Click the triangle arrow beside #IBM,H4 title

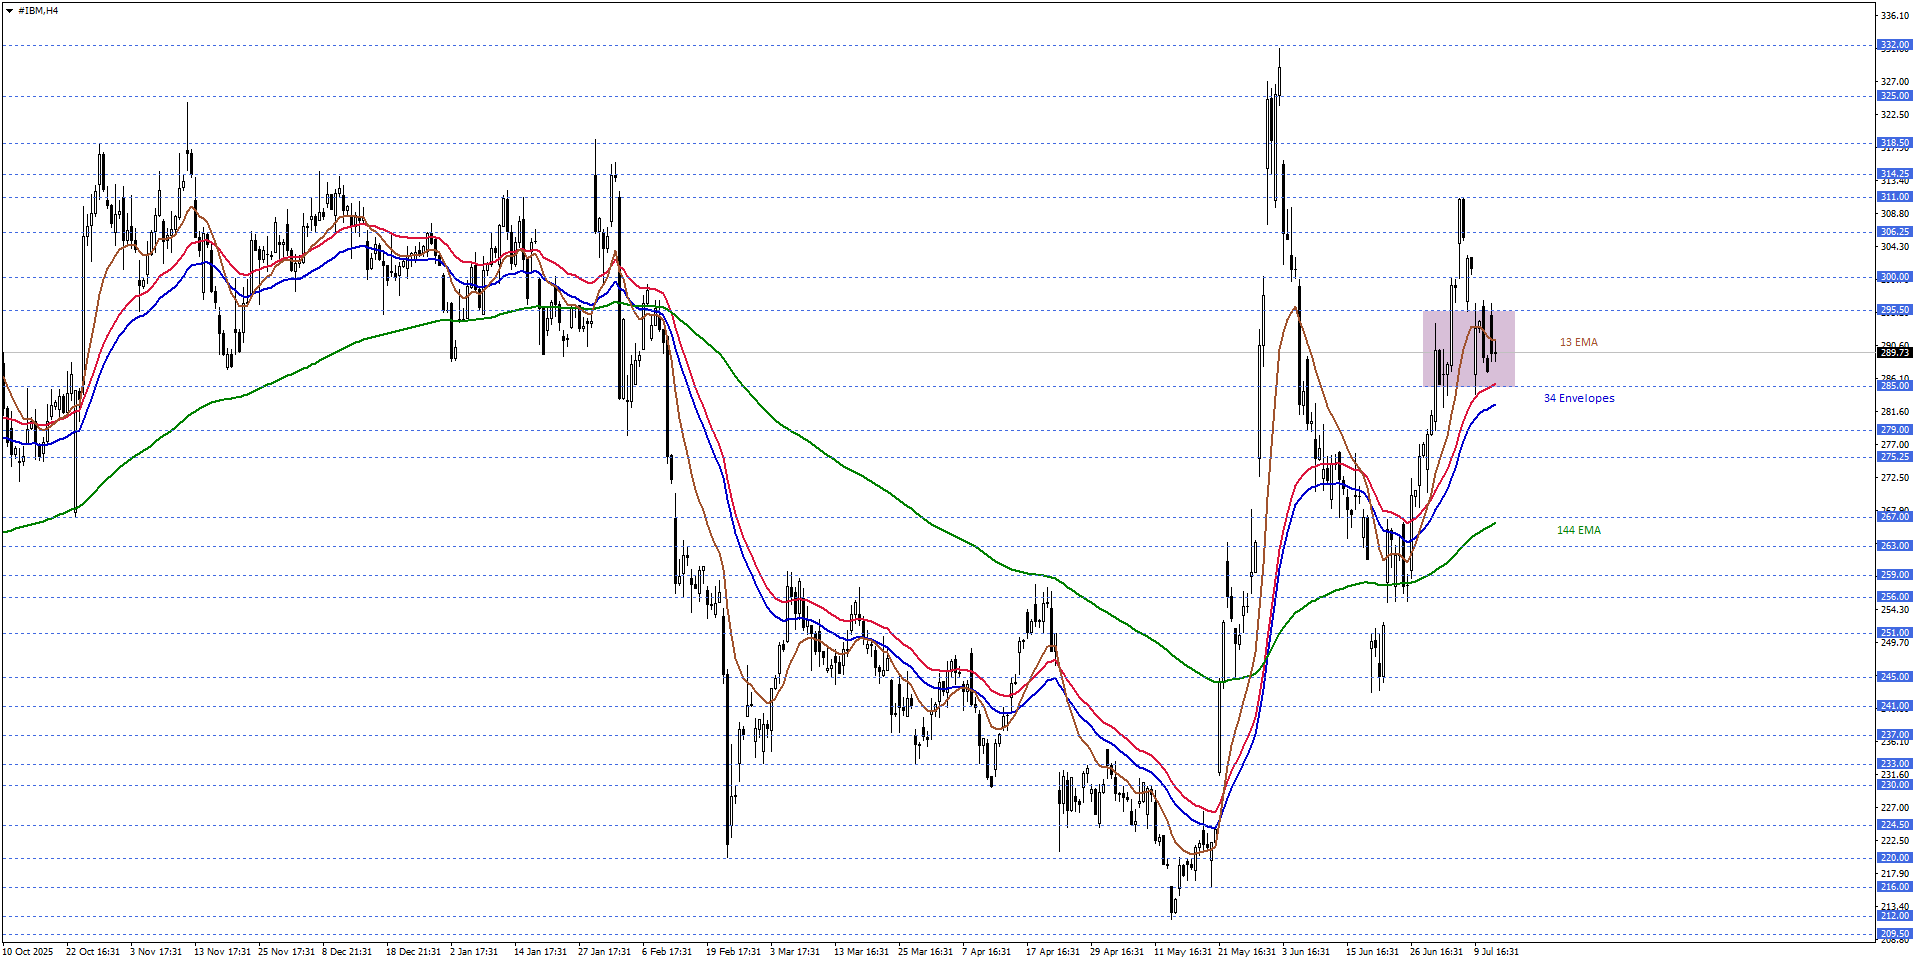(9, 11)
